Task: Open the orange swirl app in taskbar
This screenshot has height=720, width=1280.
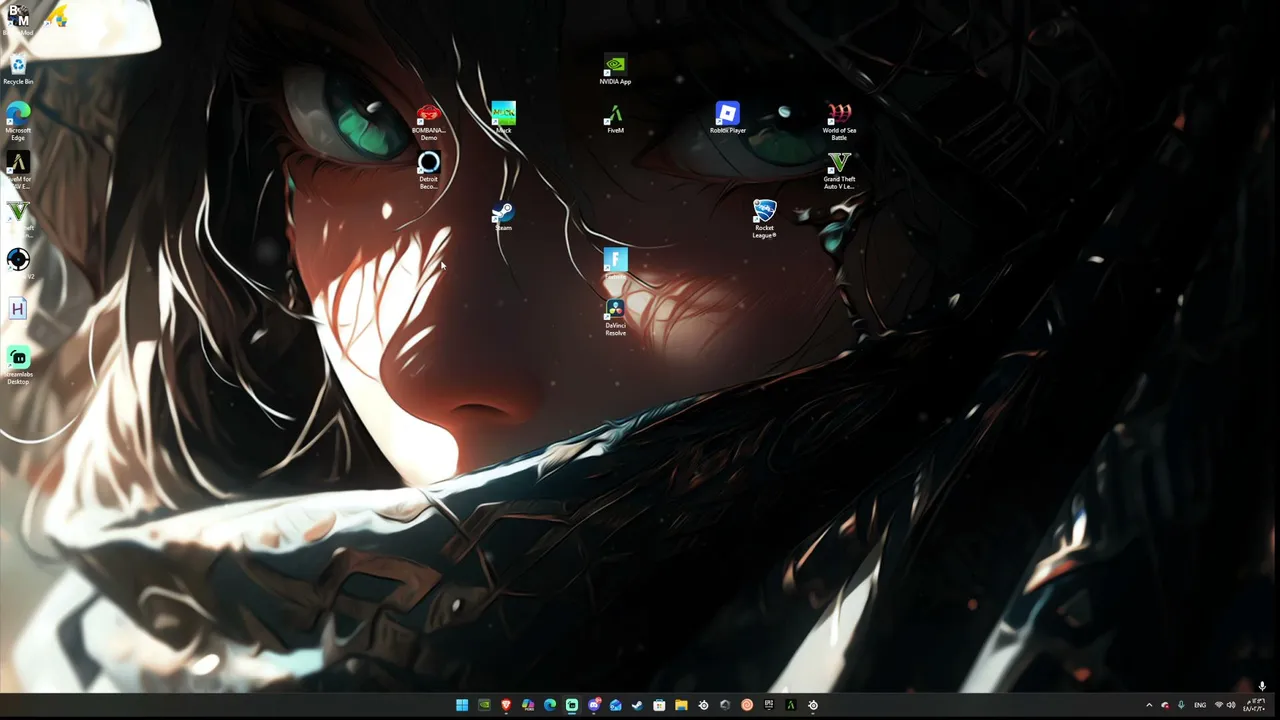Action: (x=747, y=705)
